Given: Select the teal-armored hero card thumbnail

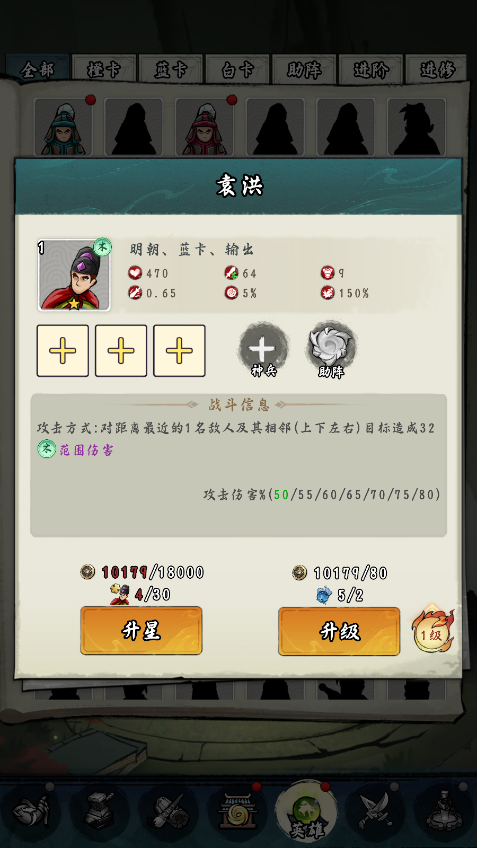Looking at the screenshot, I should (63, 128).
